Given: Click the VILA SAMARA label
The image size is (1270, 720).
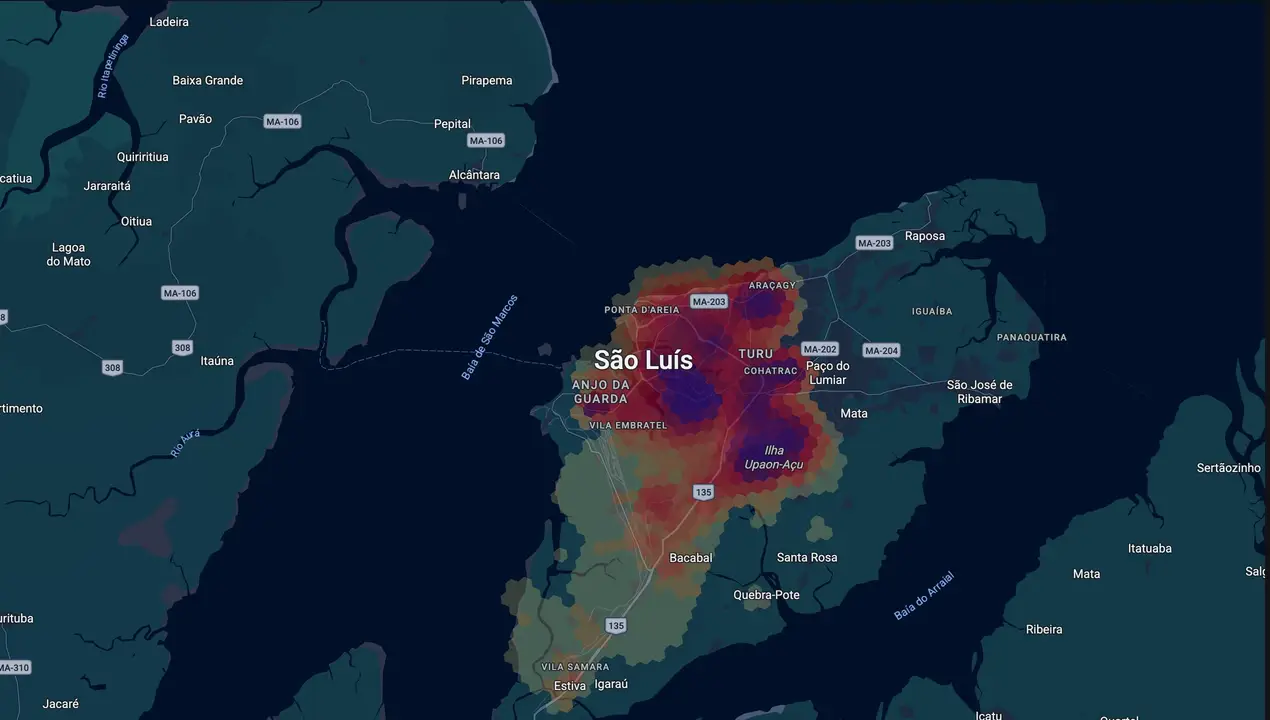Looking at the screenshot, I should [x=575, y=667].
